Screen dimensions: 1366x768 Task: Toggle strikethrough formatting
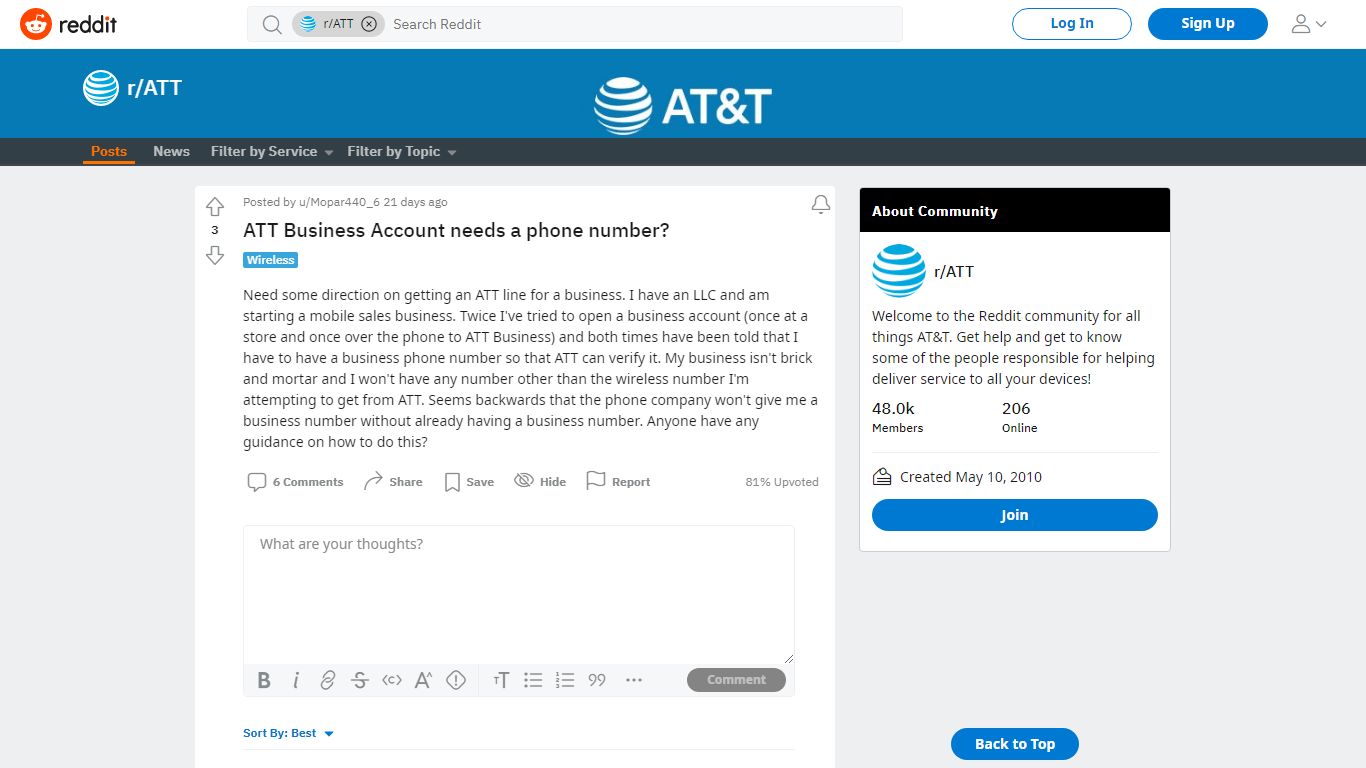coord(360,680)
